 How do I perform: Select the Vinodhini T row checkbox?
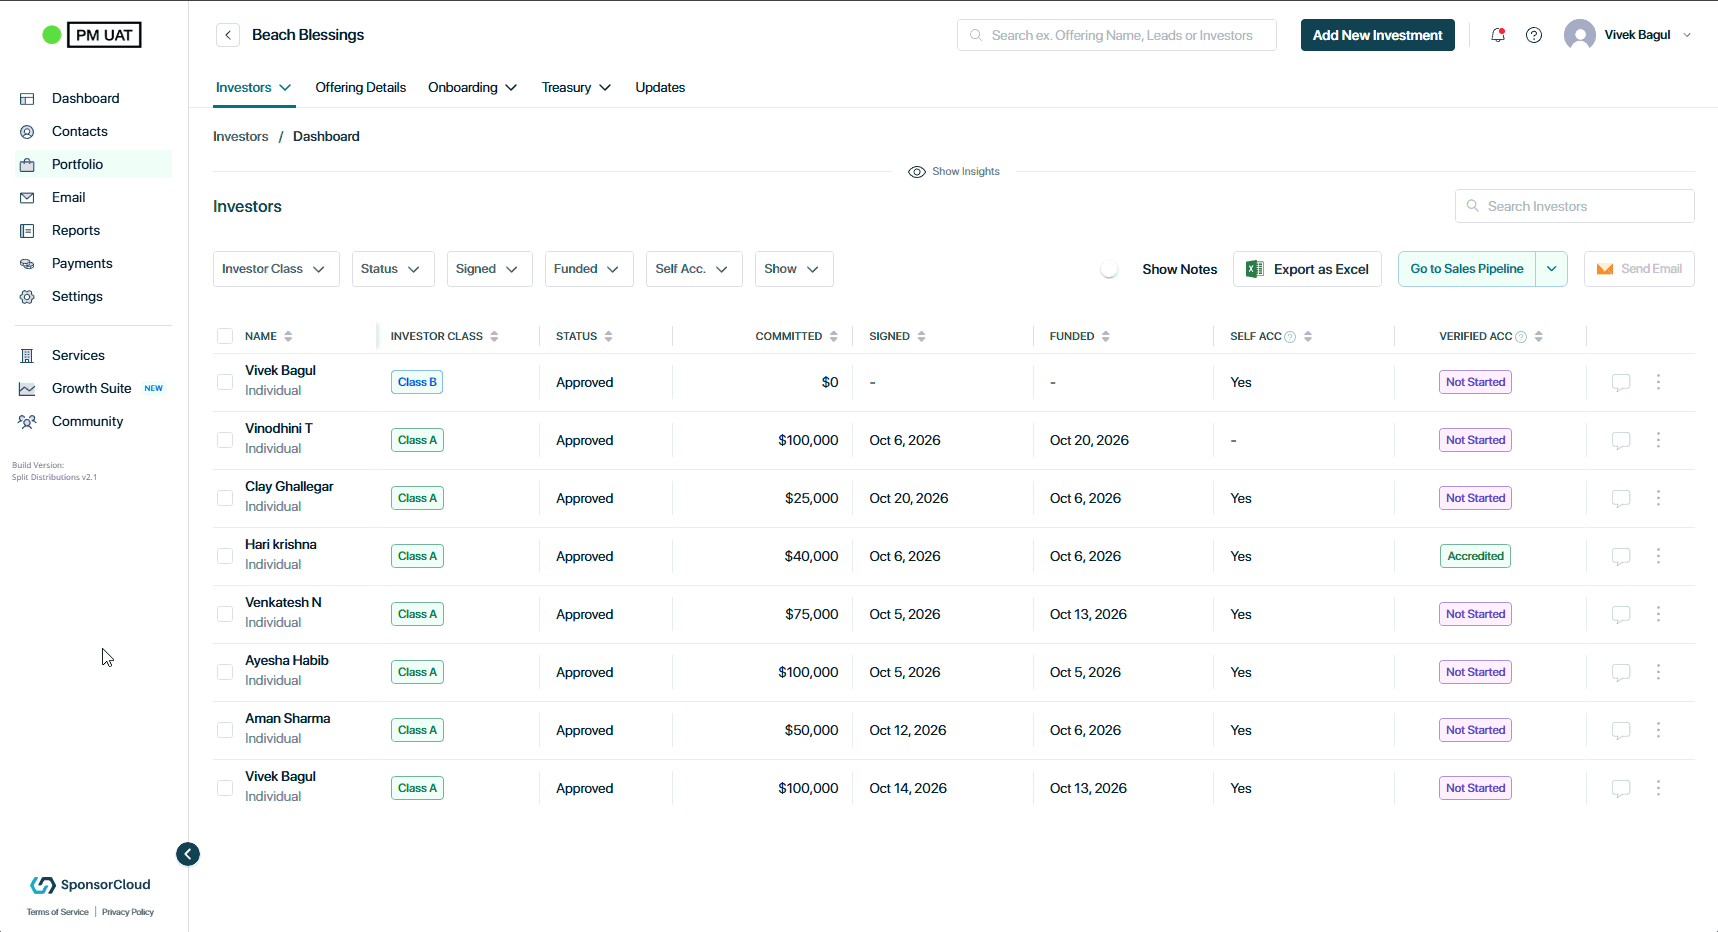coord(225,440)
